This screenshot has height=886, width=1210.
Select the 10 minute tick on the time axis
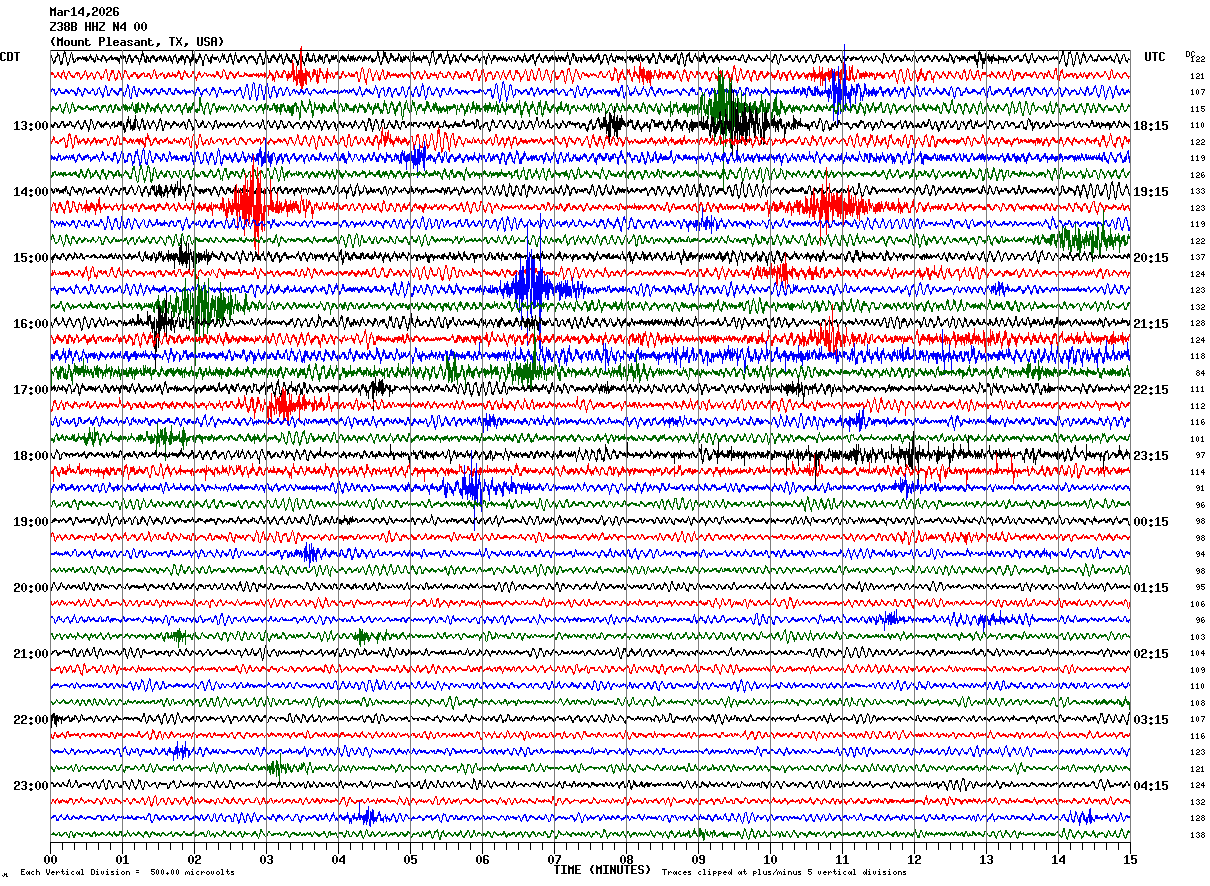tap(770, 859)
